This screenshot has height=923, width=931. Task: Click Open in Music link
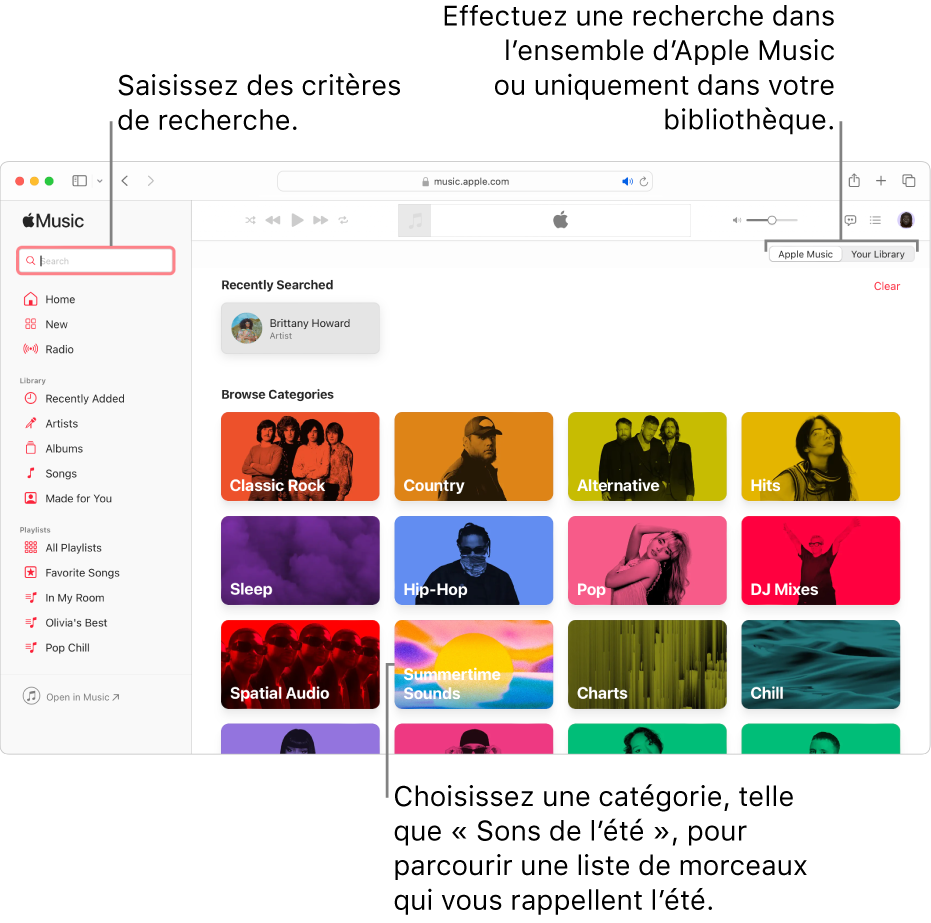(x=72, y=696)
